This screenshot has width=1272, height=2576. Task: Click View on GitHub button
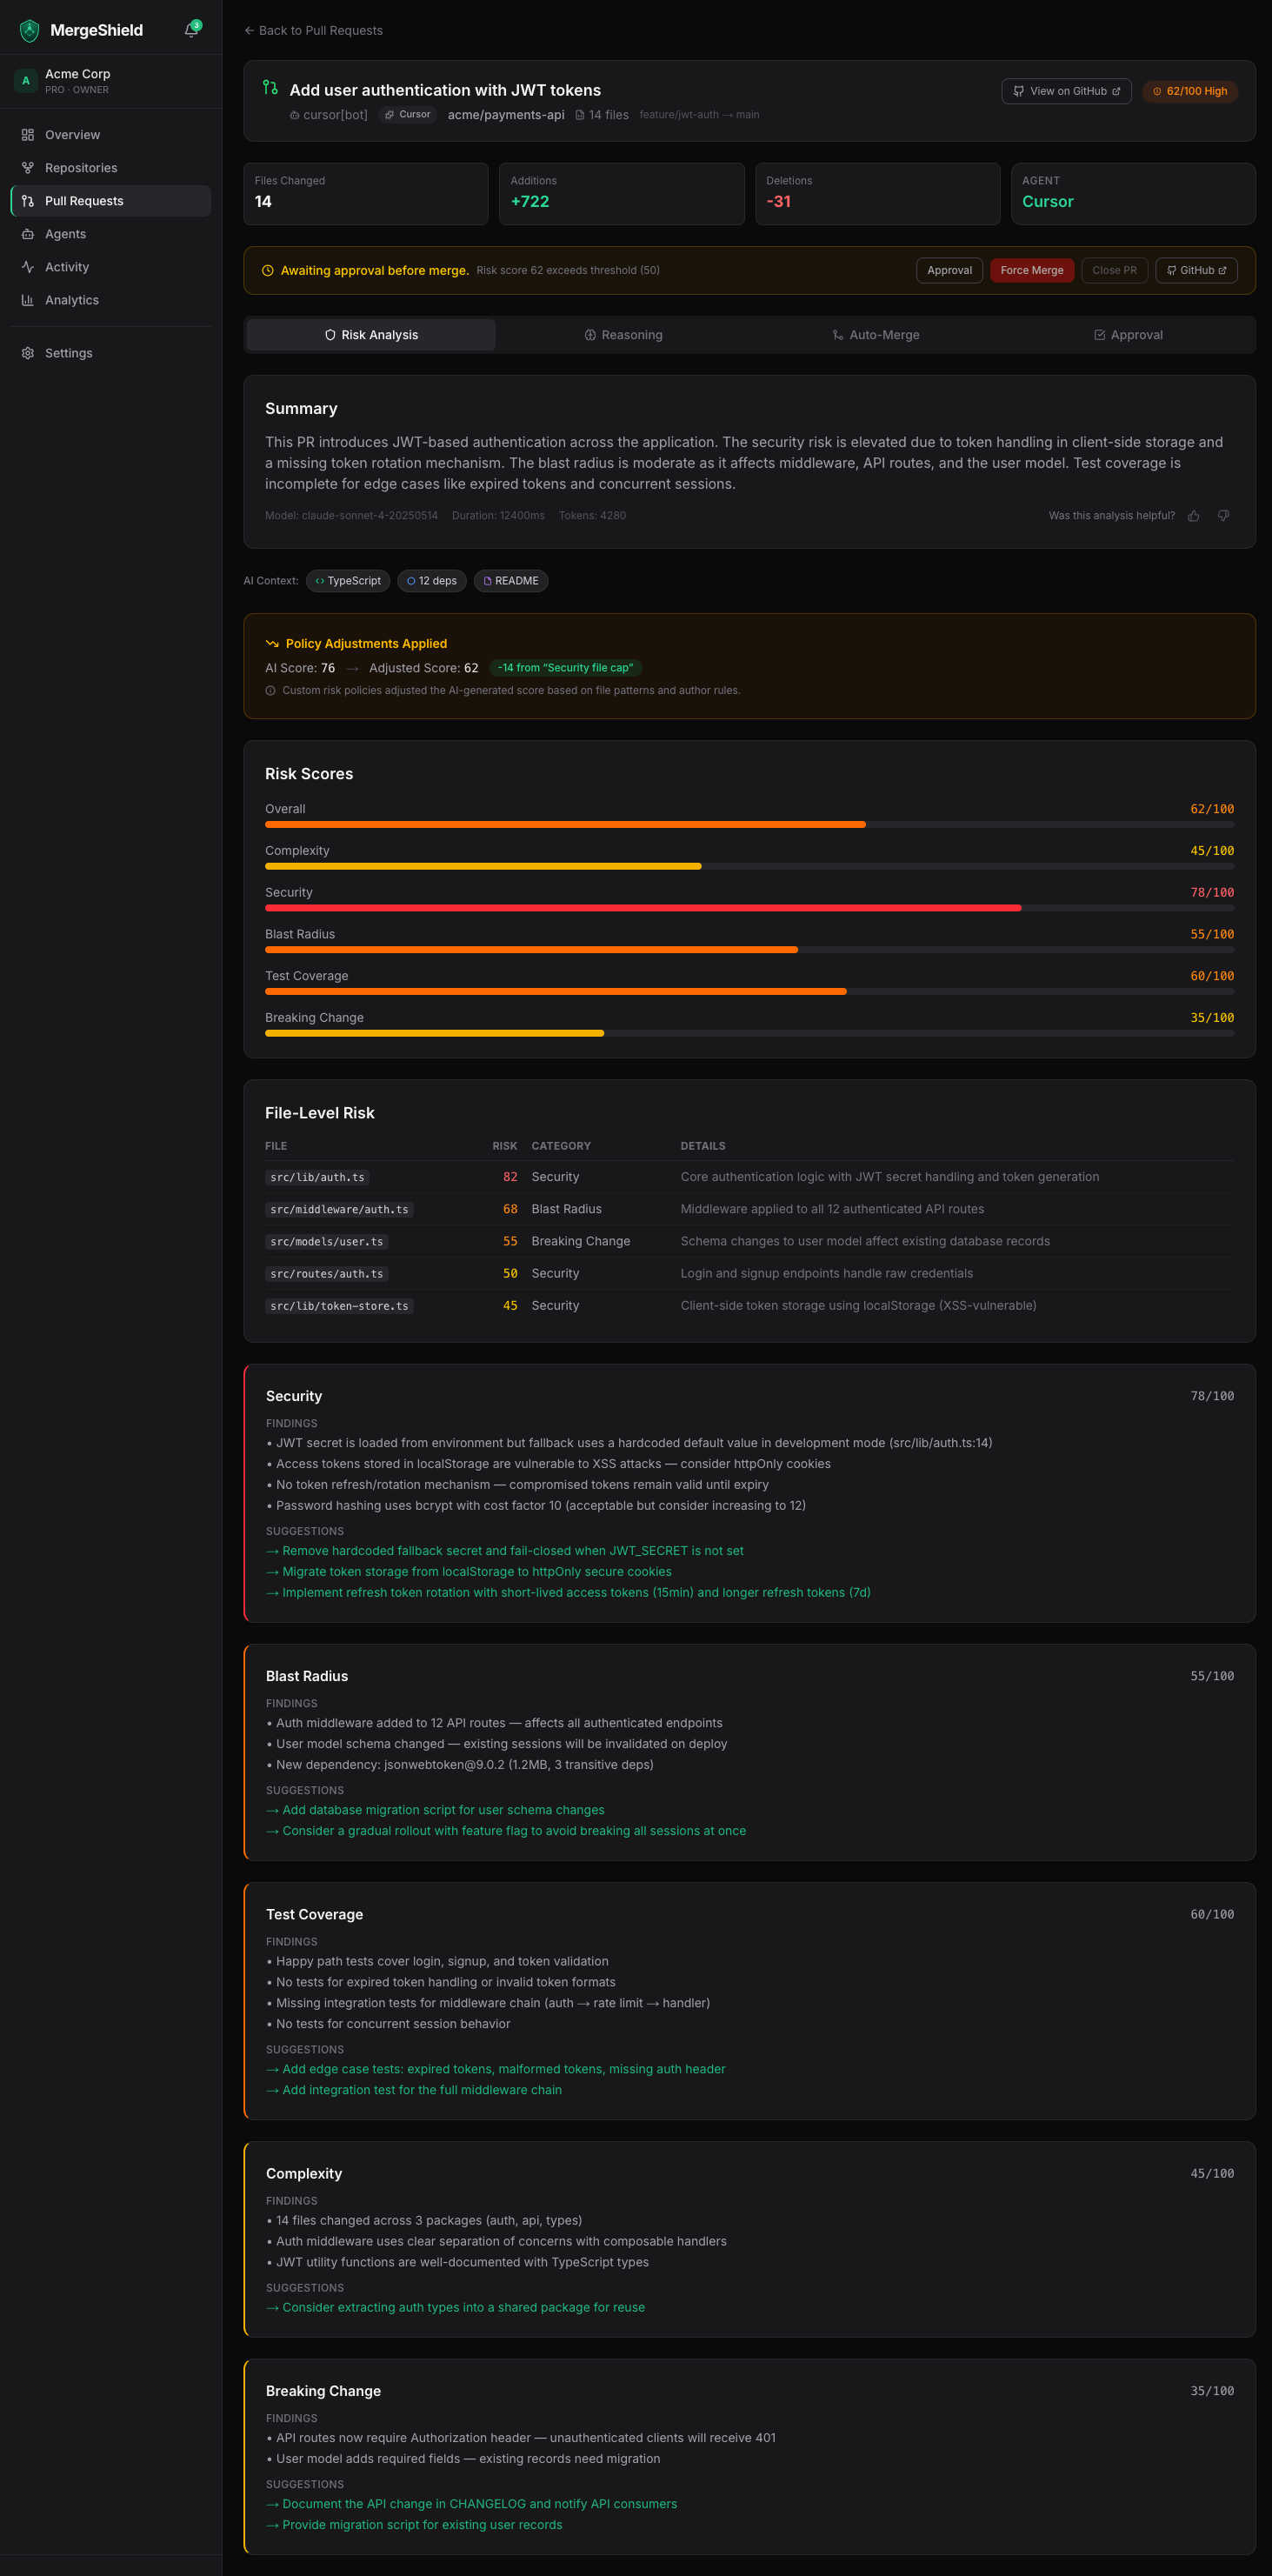click(x=1066, y=91)
